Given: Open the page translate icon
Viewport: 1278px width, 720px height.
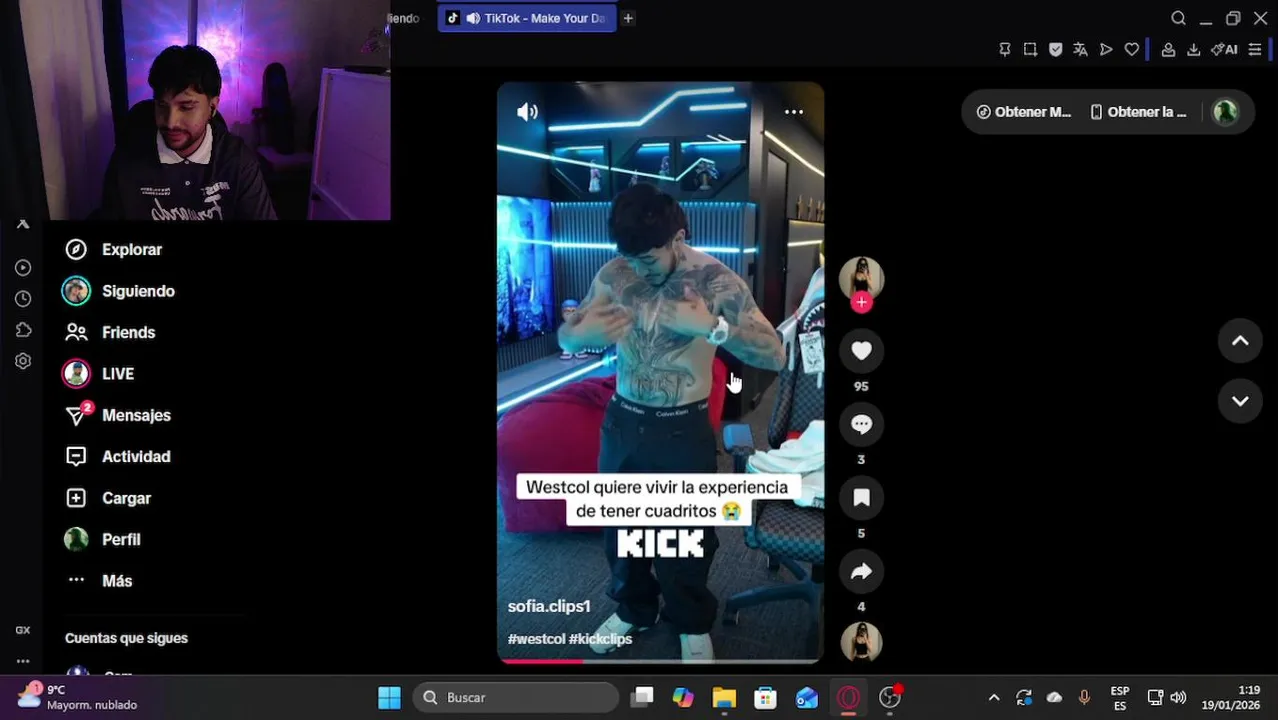Looking at the screenshot, I should pos(1080,49).
